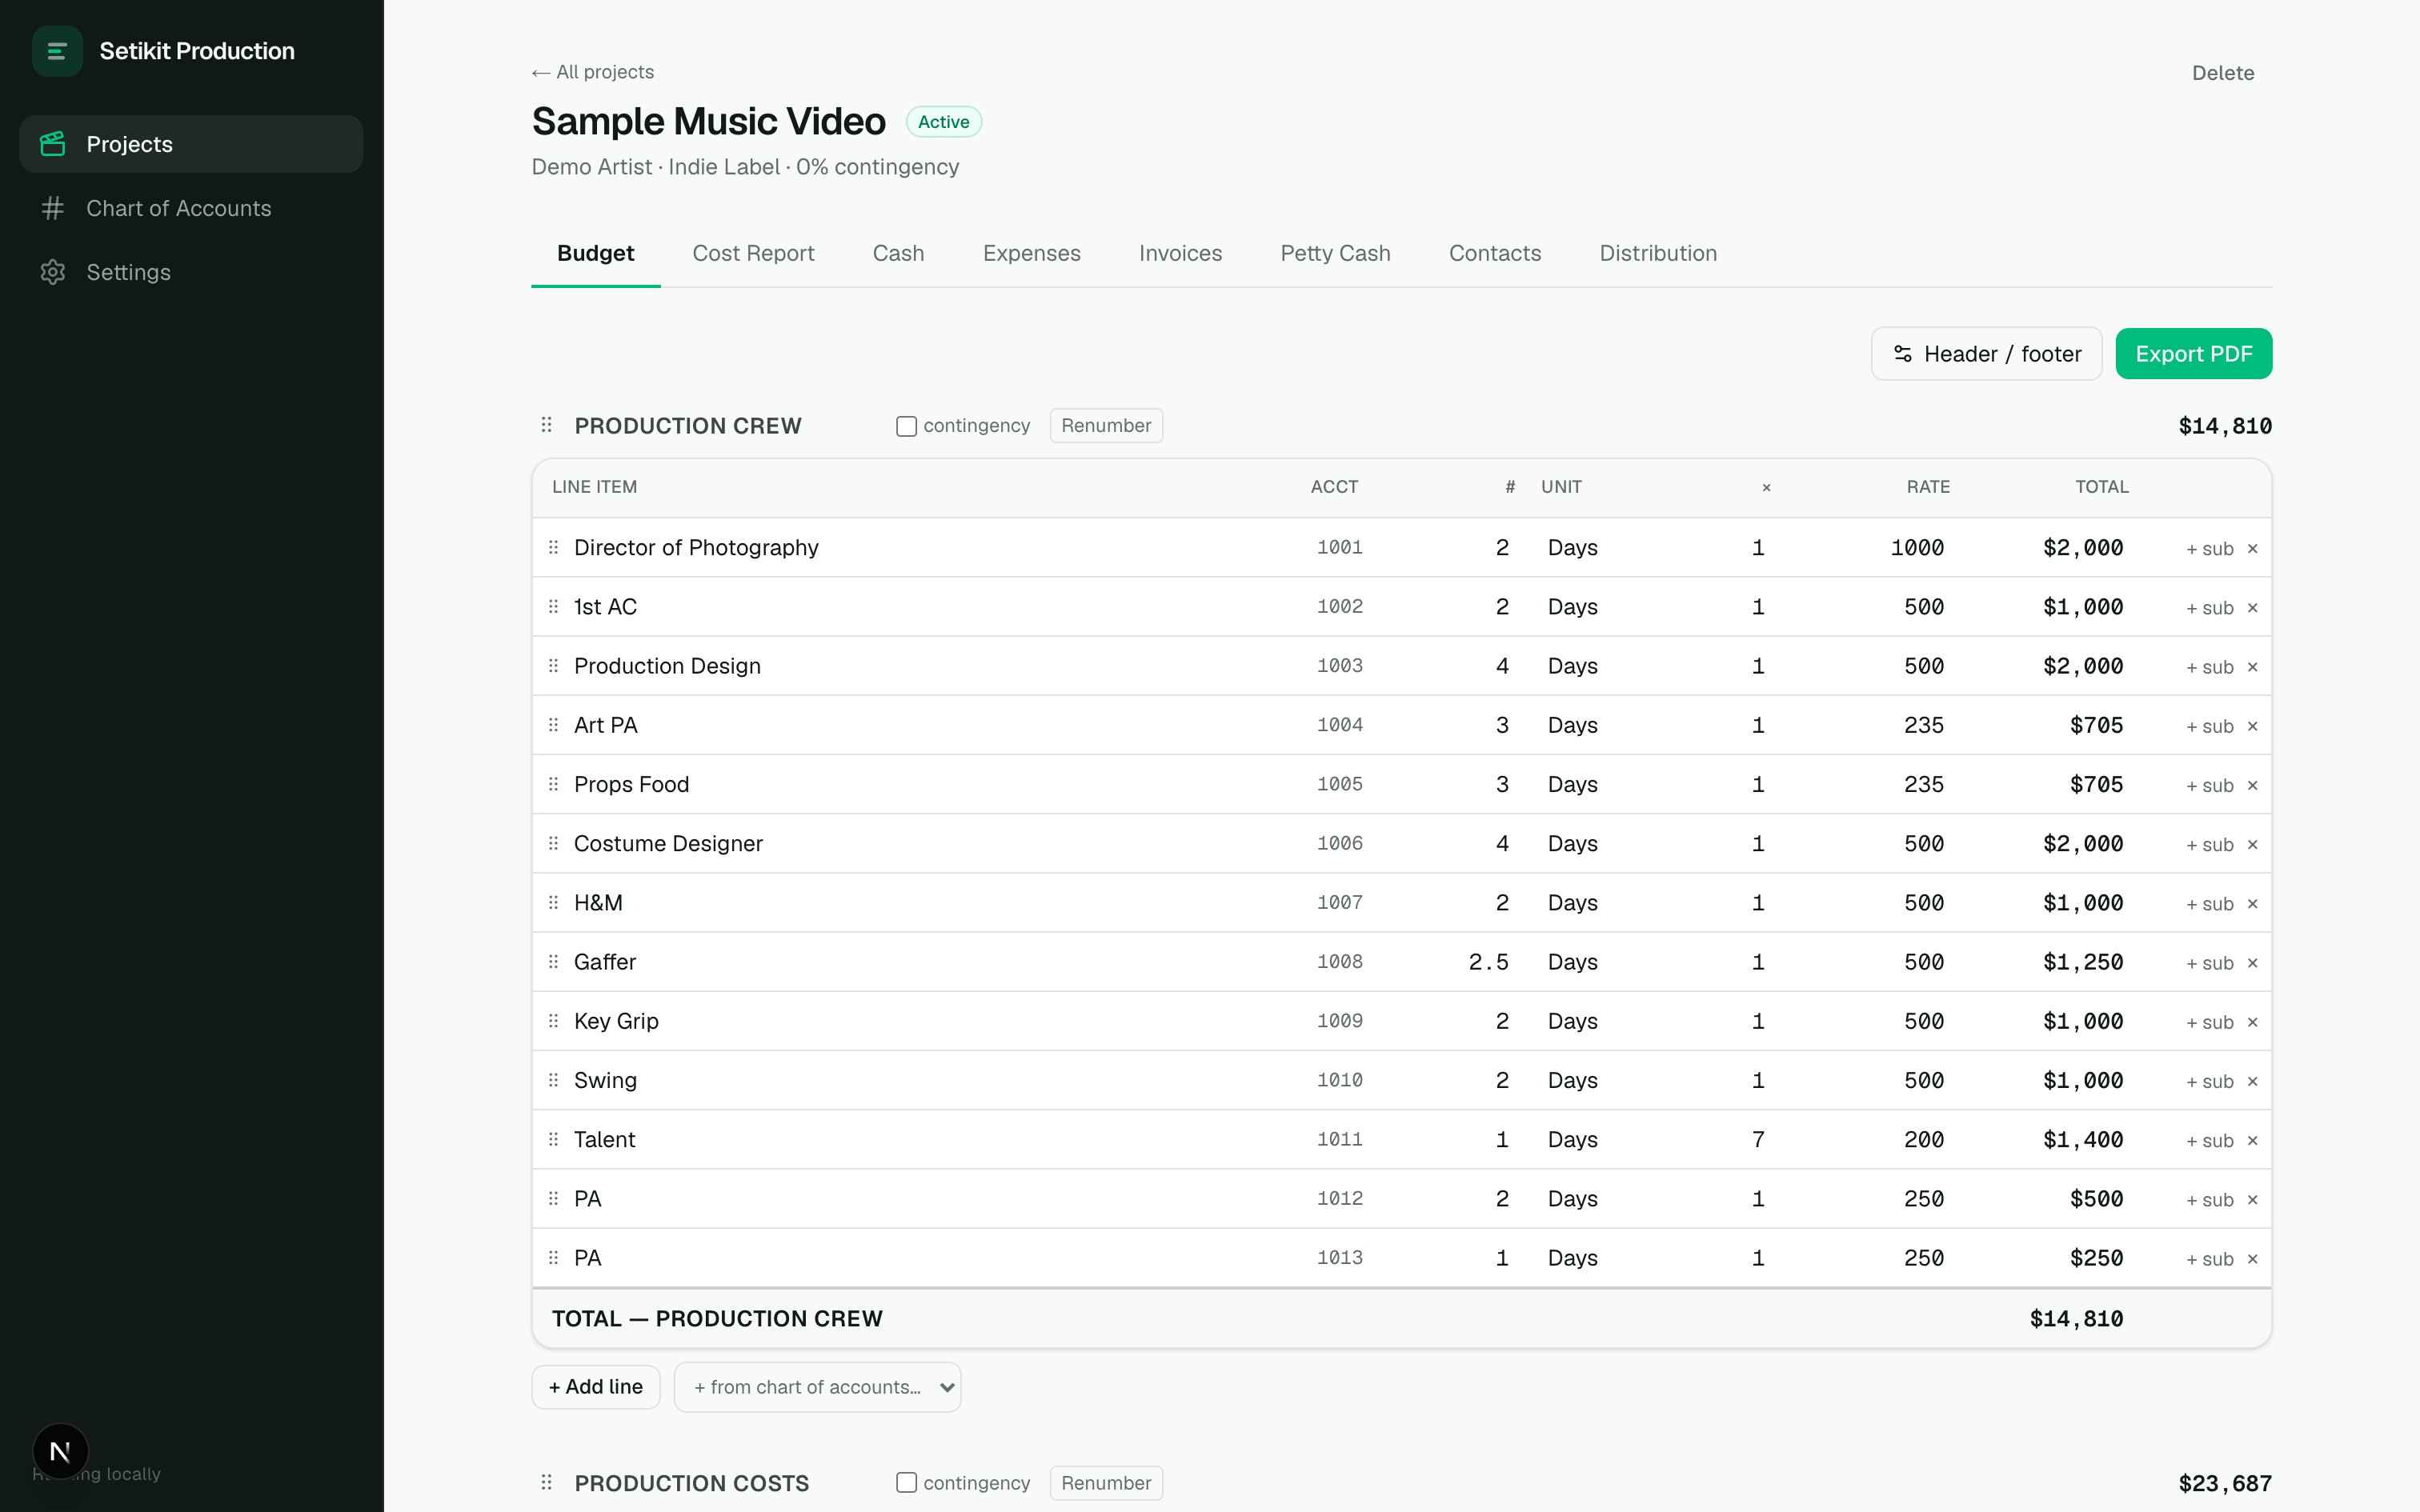
Task: Add sub line to Key Grip
Action: (x=2209, y=1022)
